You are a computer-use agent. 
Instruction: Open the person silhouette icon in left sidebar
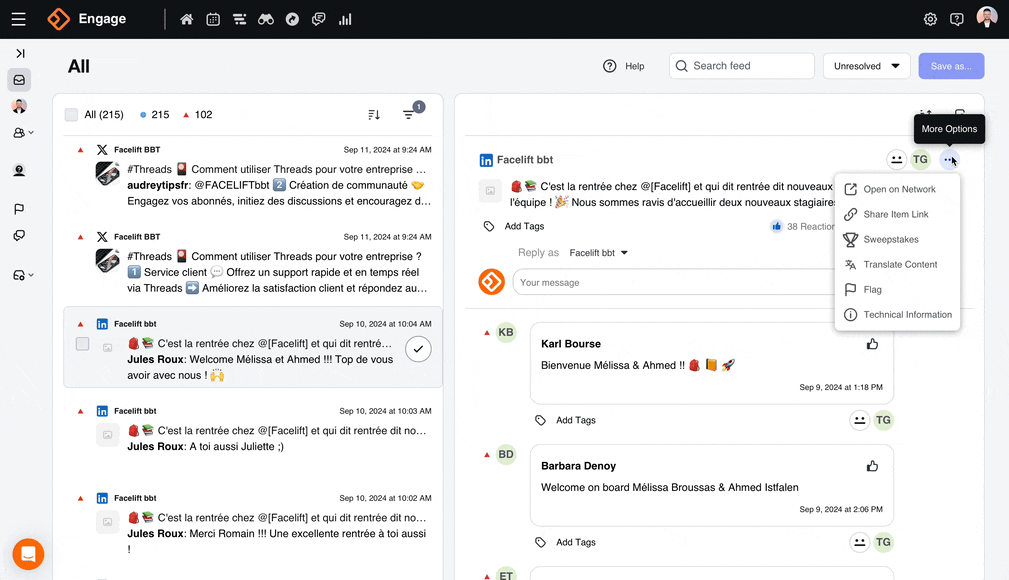pos(19,171)
